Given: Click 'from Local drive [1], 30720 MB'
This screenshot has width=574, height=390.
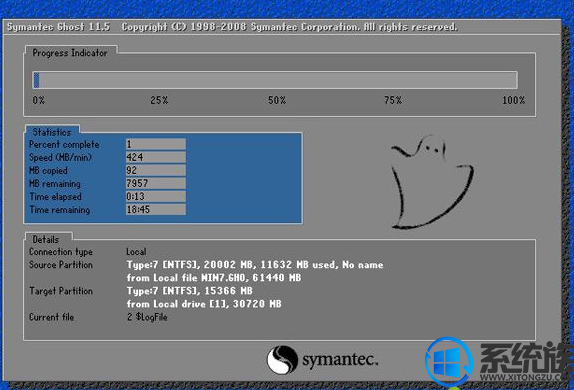Looking at the screenshot, I should point(204,304).
